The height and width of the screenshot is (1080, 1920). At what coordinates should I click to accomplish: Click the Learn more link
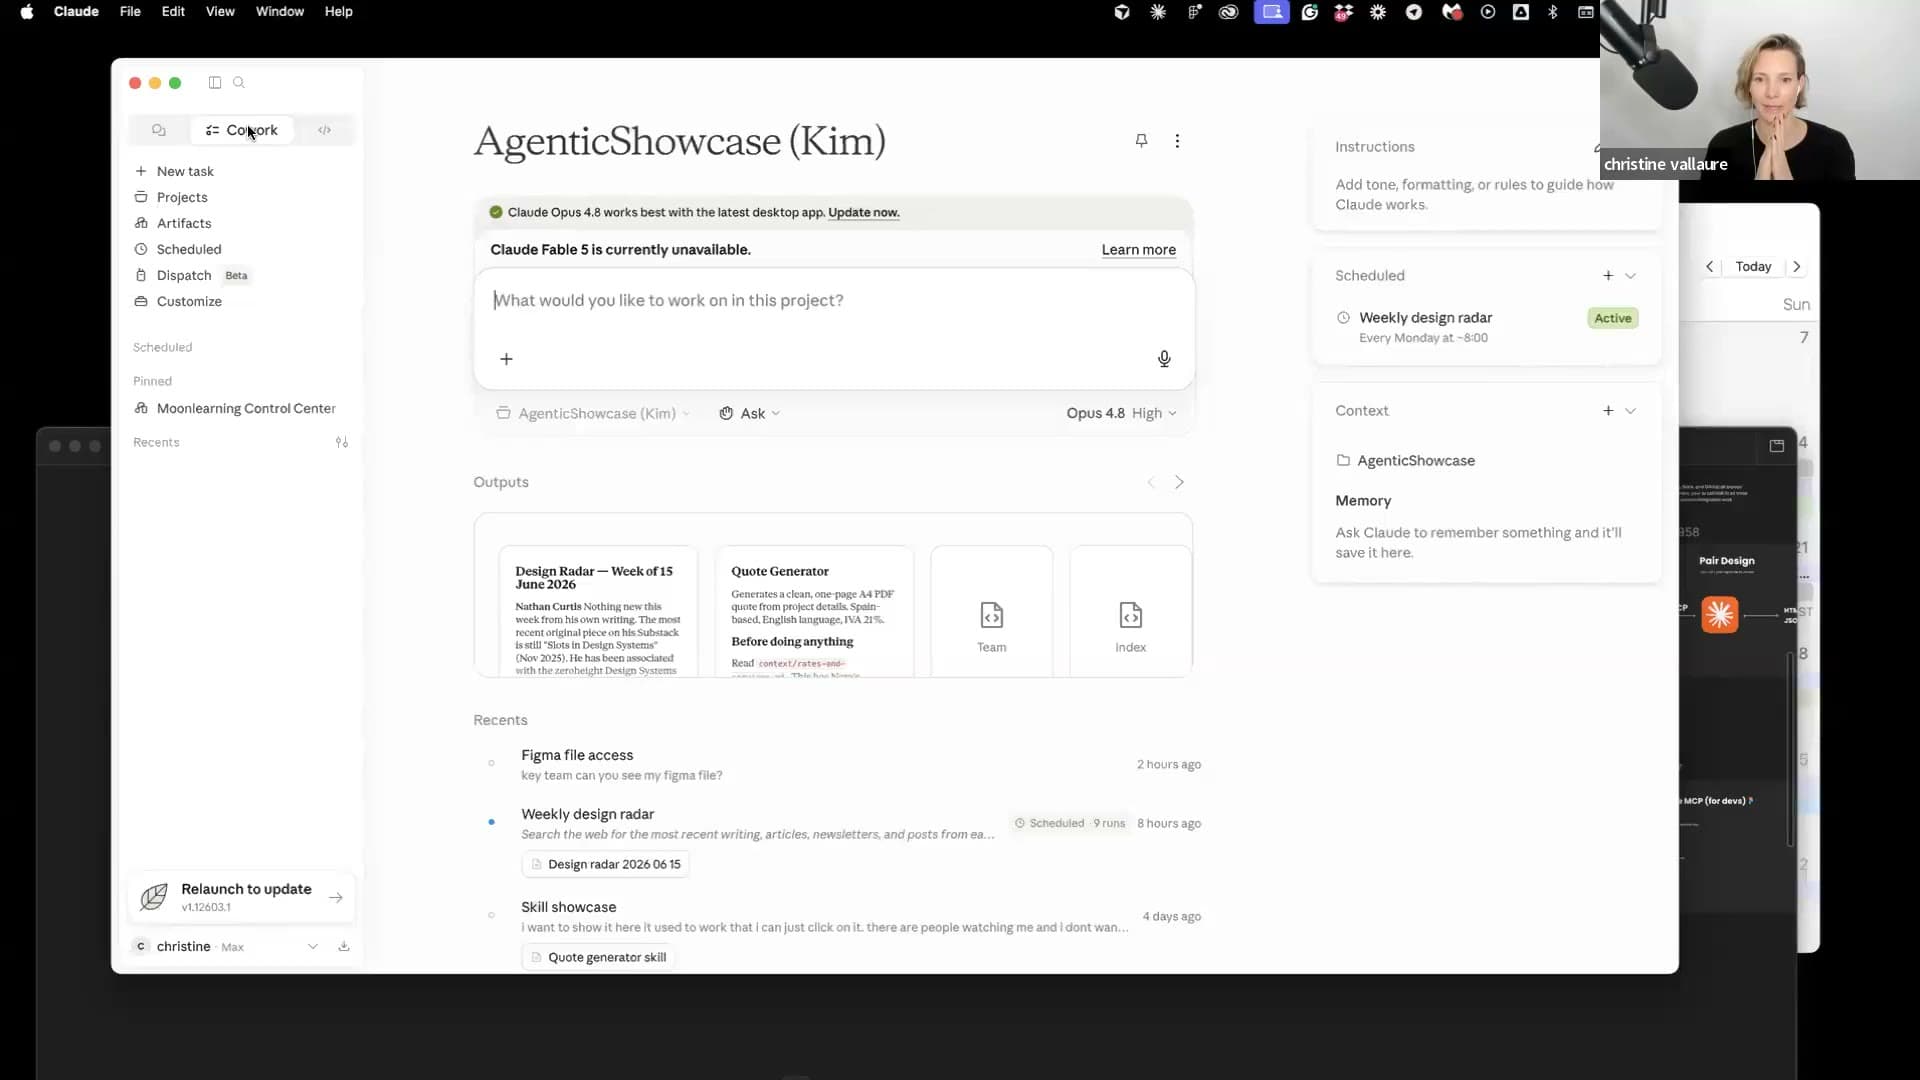tap(1138, 250)
